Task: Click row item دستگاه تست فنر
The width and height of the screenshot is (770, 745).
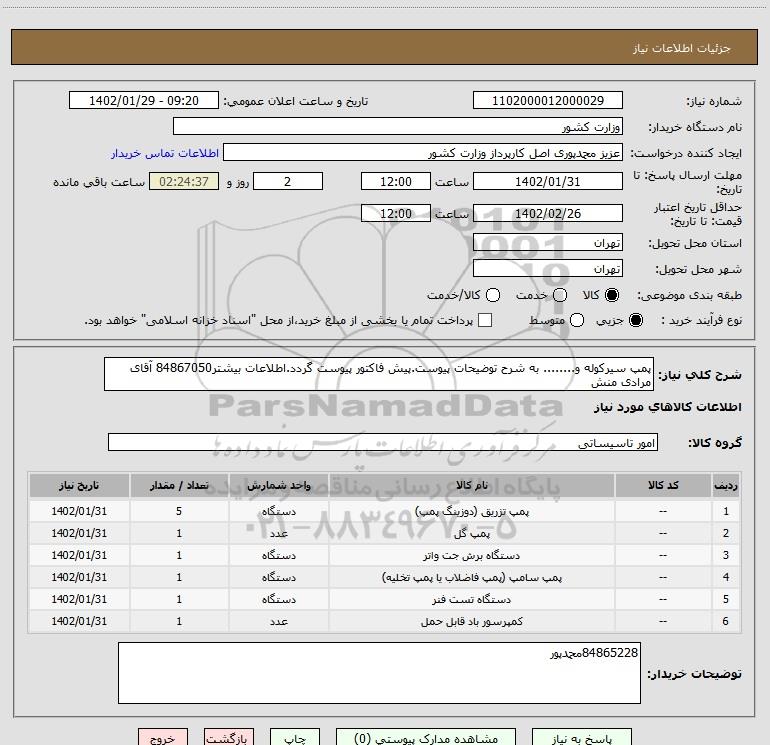Action: pos(471,599)
